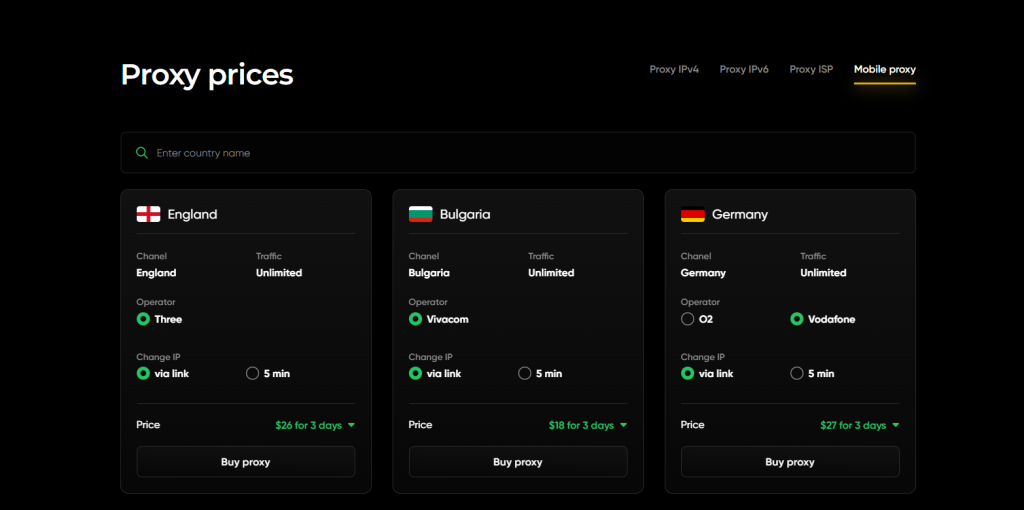The height and width of the screenshot is (510, 1024).
Task: Click the search magnifier icon
Action: tap(142, 153)
